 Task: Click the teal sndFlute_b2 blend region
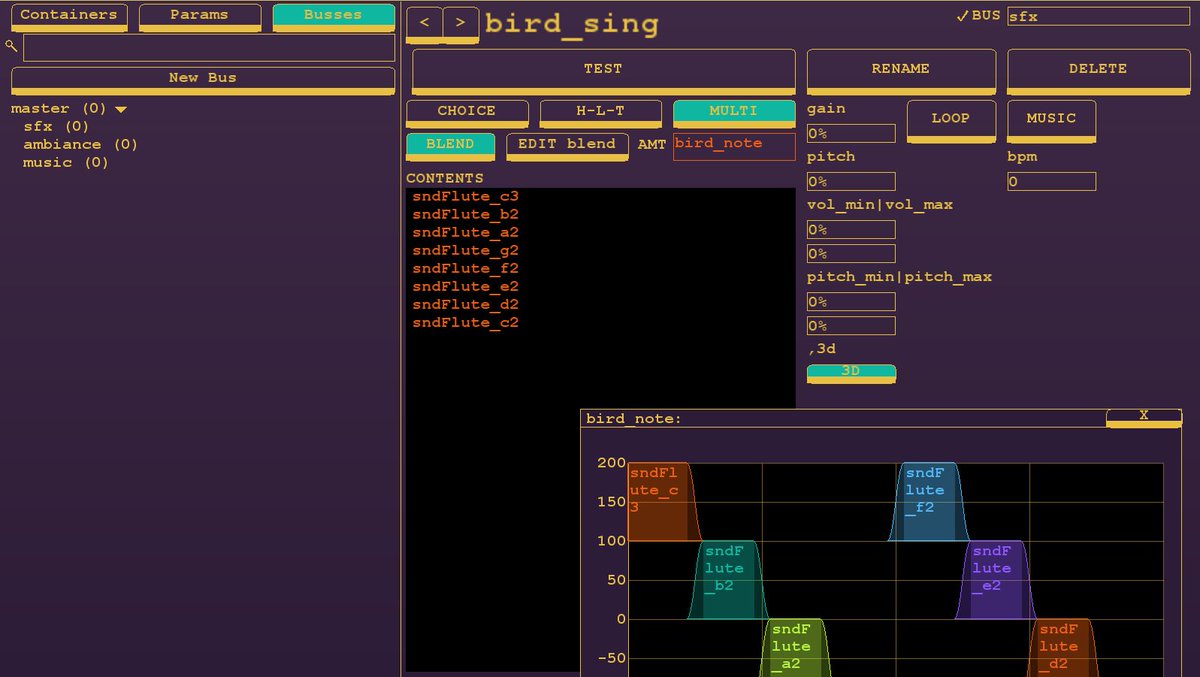[727, 580]
